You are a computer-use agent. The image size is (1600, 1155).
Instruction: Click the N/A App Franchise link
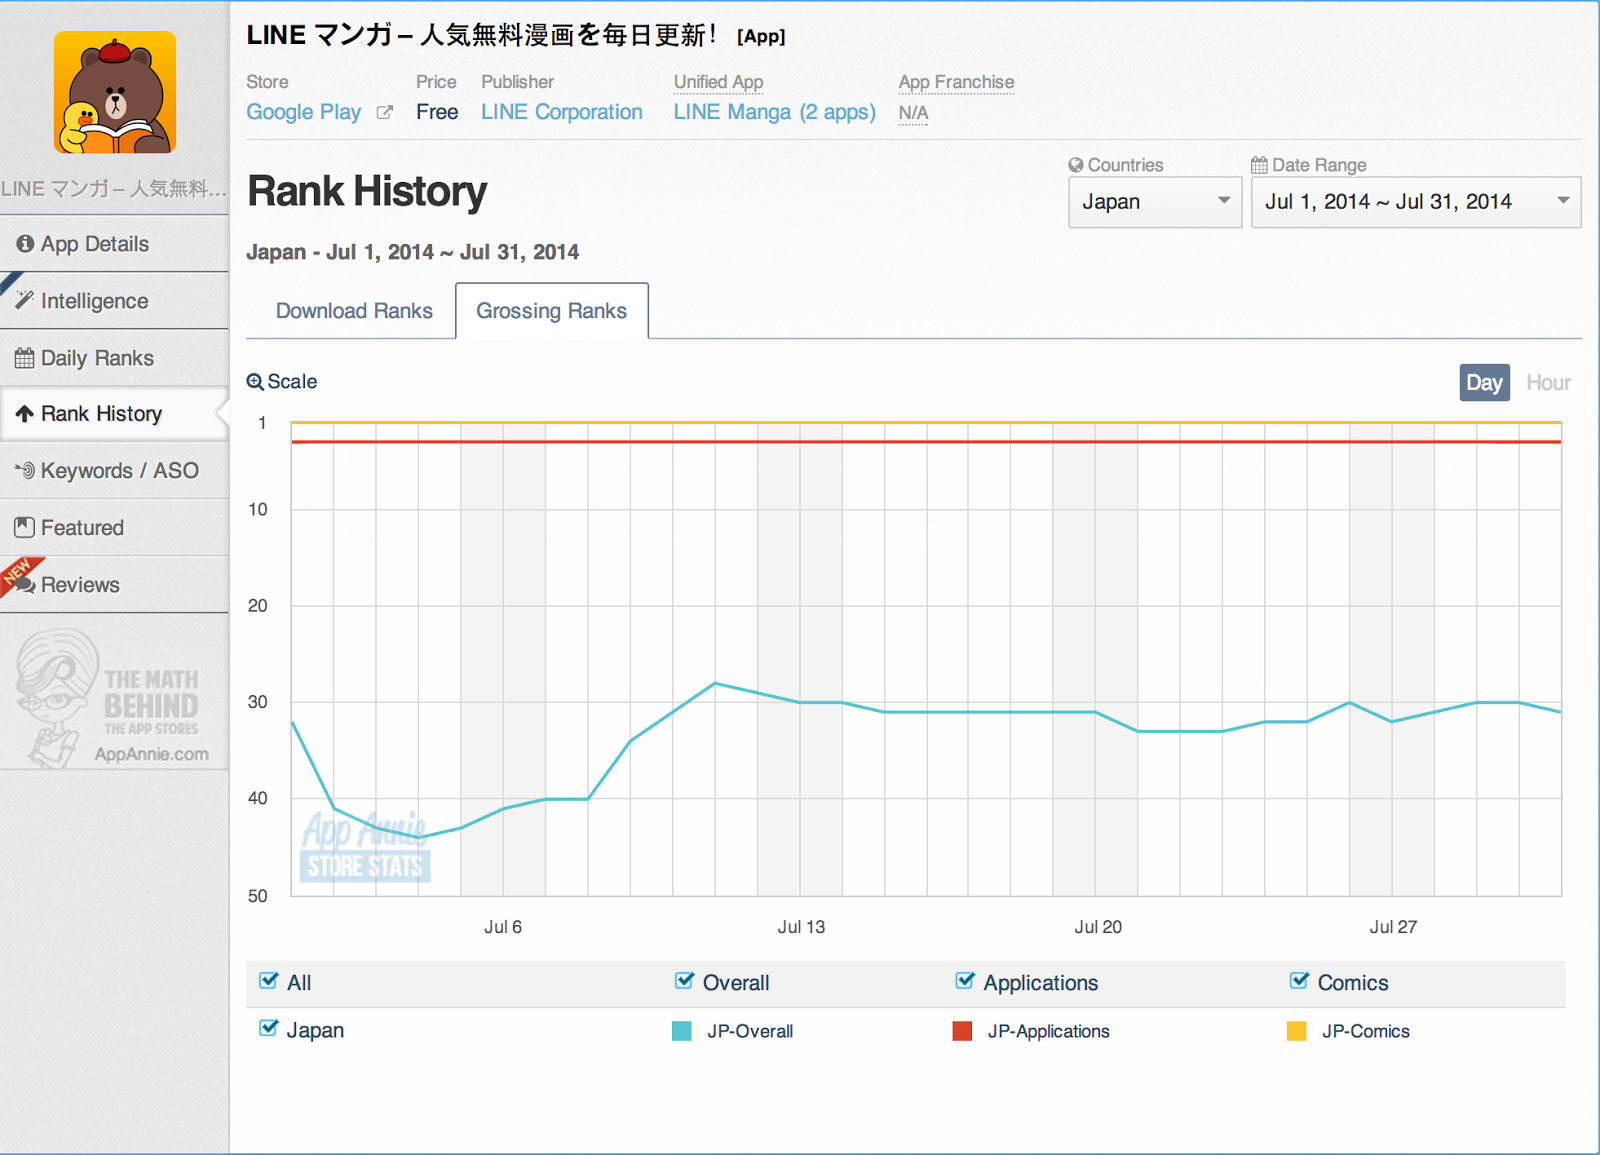pos(913,113)
